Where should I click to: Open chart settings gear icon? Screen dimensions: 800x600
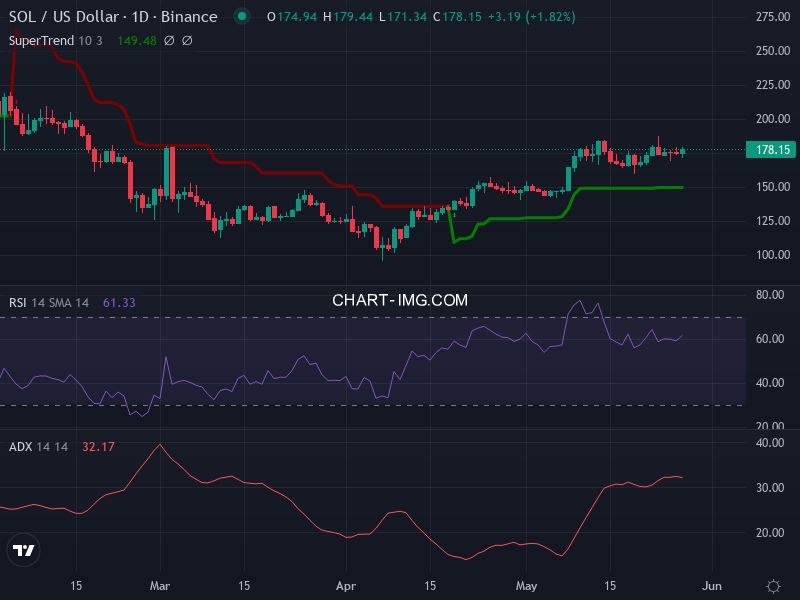773,586
